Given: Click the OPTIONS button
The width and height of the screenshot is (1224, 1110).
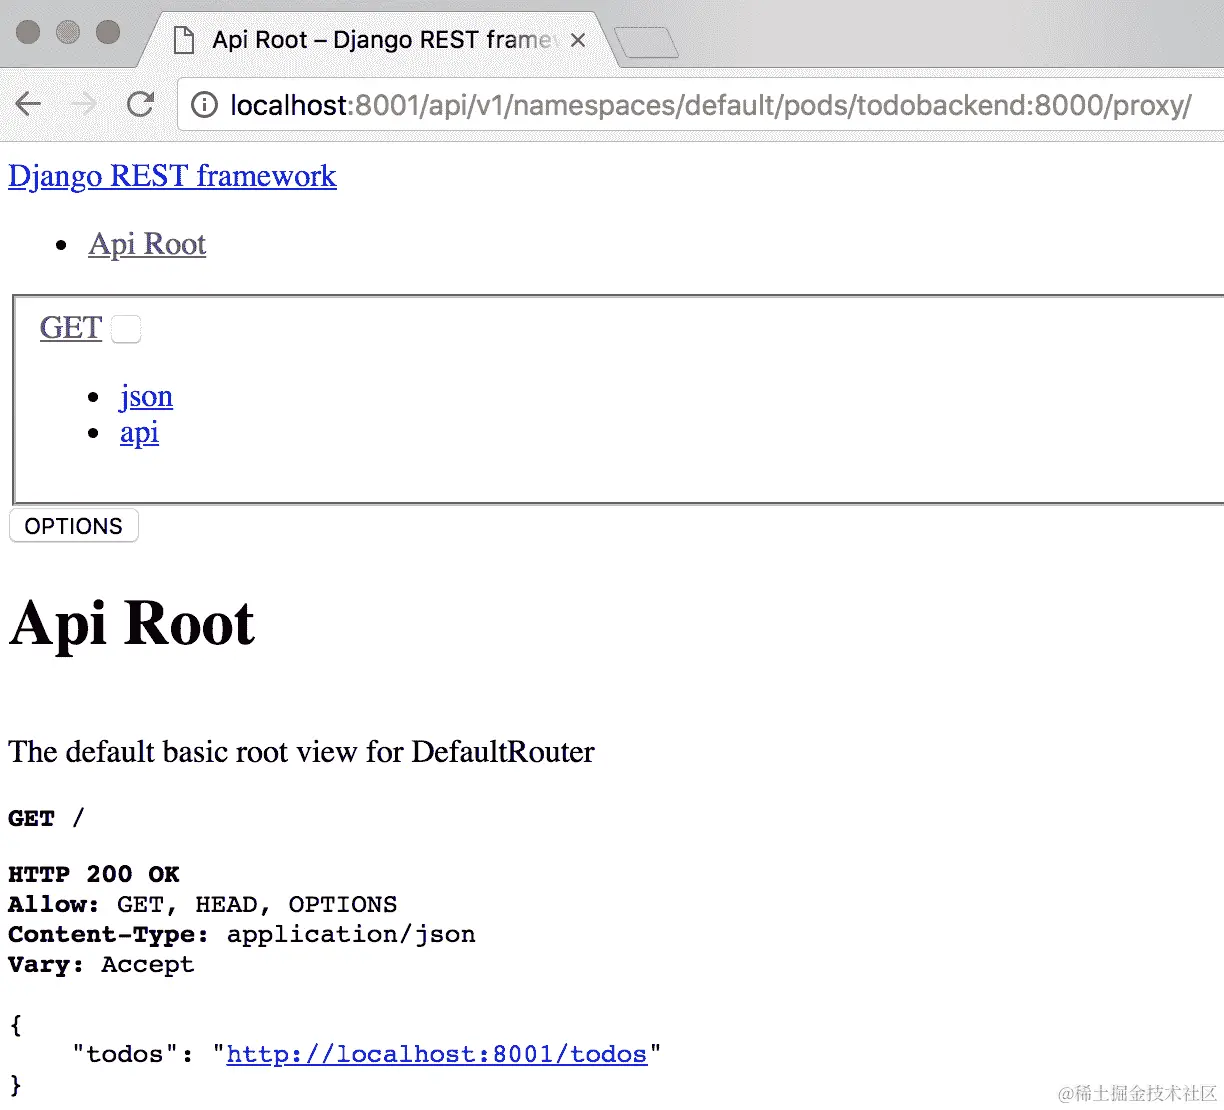Looking at the screenshot, I should [x=74, y=526].
